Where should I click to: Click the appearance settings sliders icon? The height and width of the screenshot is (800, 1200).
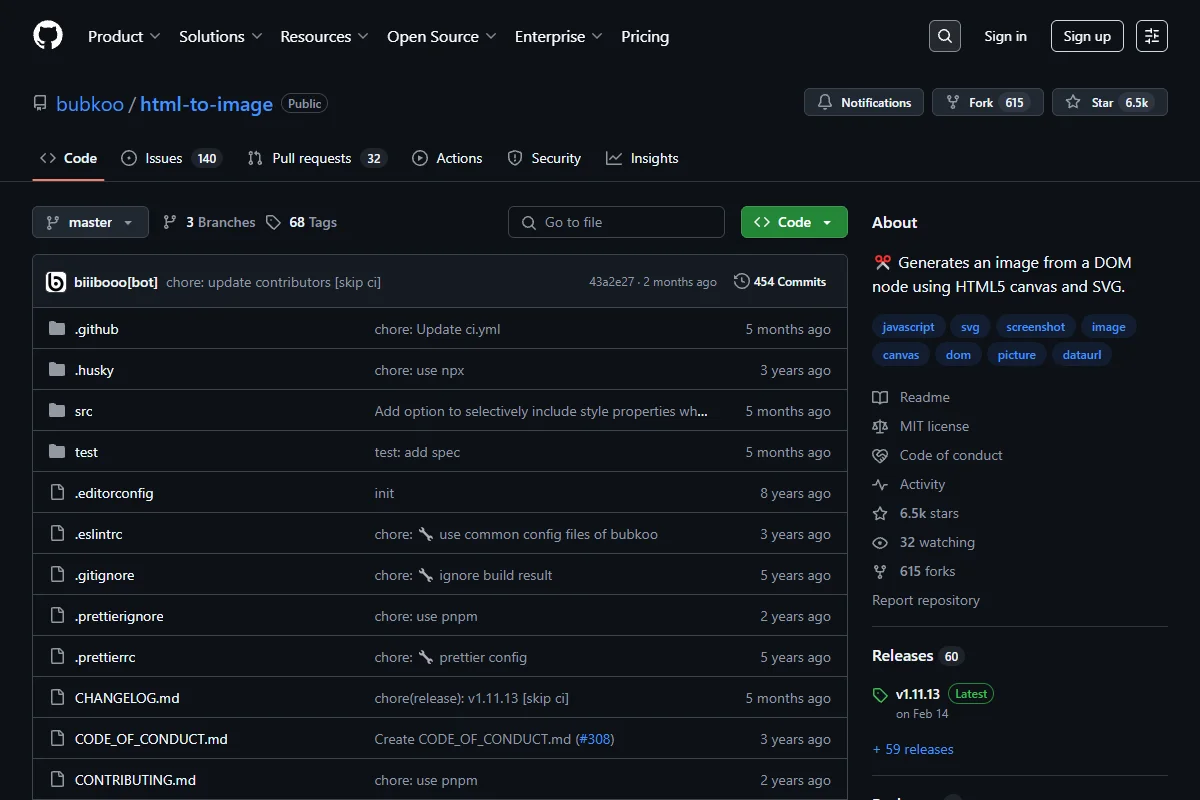coord(1152,36)
